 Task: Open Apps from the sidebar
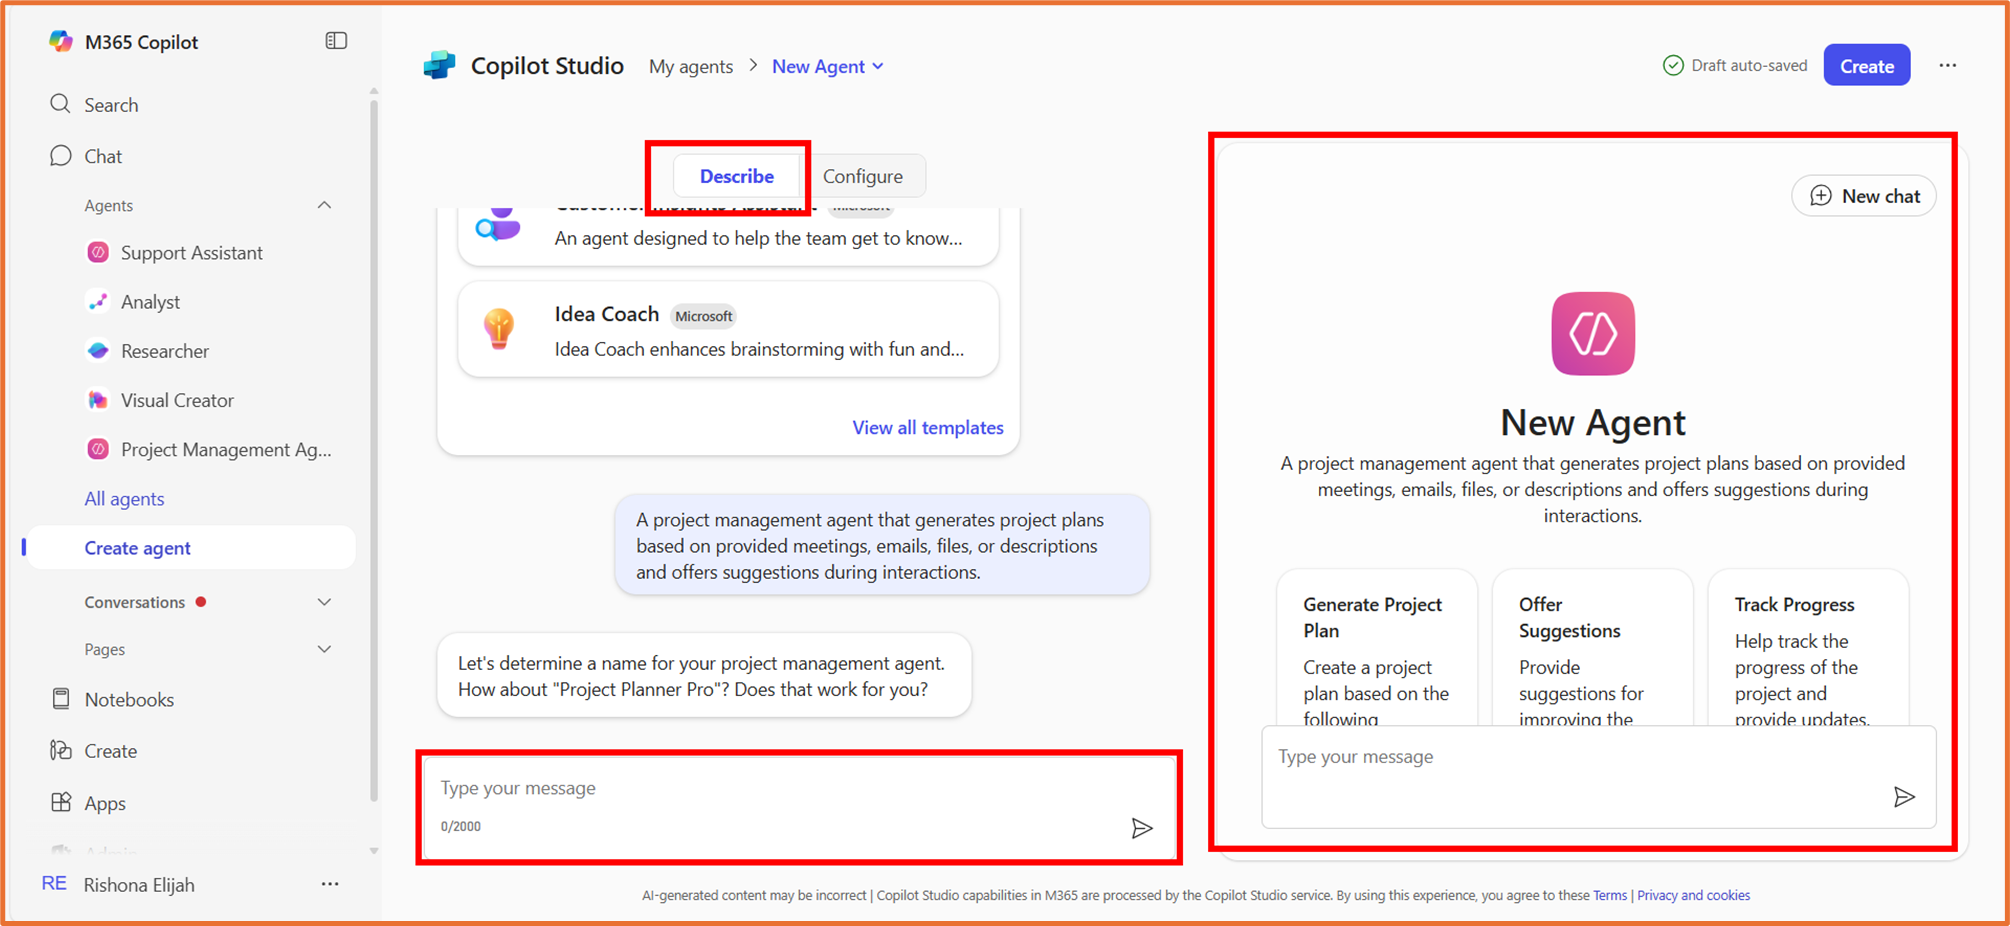click(x=104, y=802)
